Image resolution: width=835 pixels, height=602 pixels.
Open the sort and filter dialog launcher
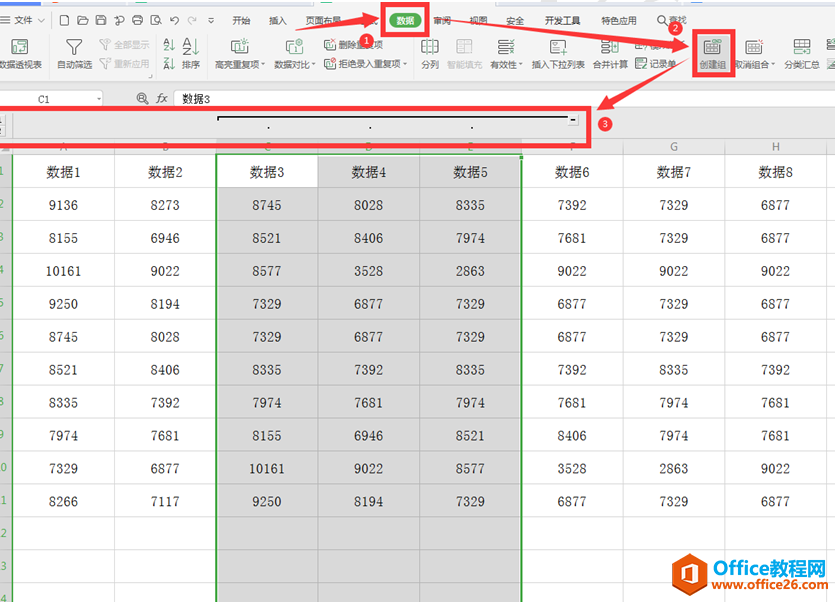151,76
